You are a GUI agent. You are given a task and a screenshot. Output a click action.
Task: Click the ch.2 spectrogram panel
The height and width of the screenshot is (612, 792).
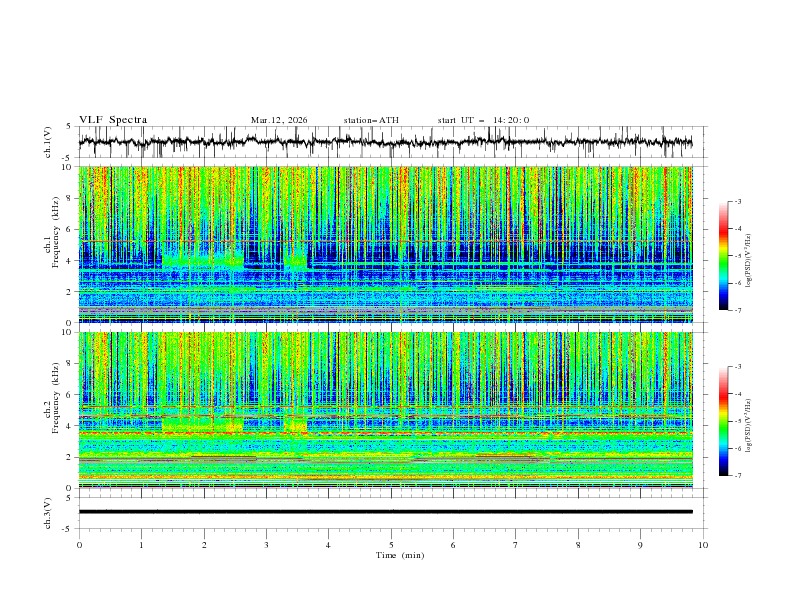tap(385, 410)
